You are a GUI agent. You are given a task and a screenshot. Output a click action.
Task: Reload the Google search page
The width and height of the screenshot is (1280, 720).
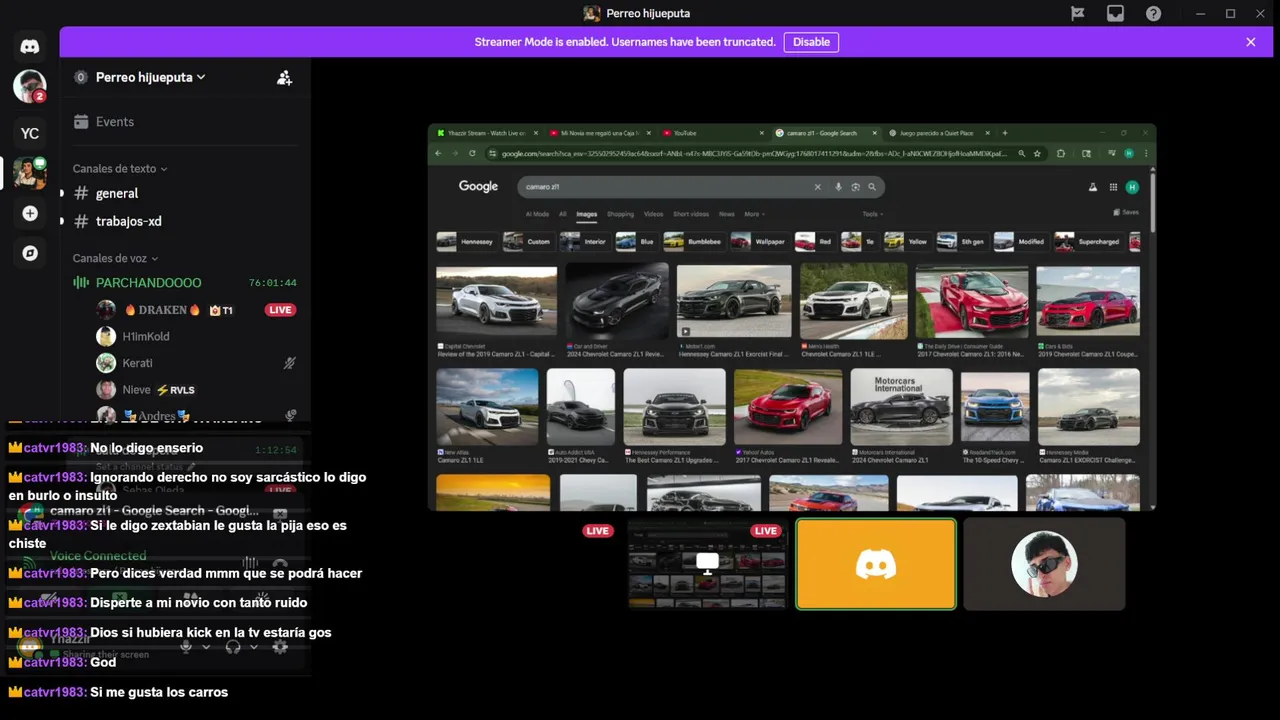pos(472,153)
